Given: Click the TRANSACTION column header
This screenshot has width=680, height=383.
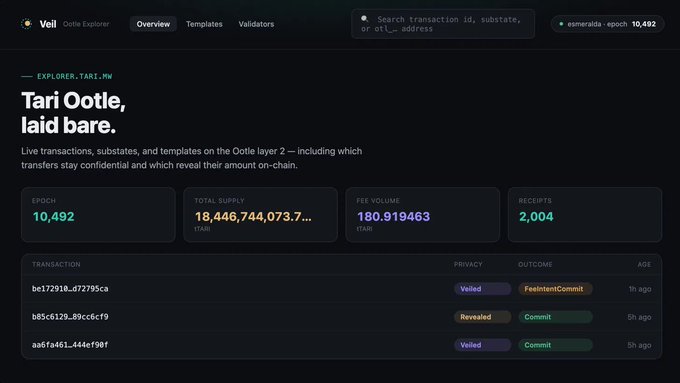Looking at the screenshot, I should point(56,264).
